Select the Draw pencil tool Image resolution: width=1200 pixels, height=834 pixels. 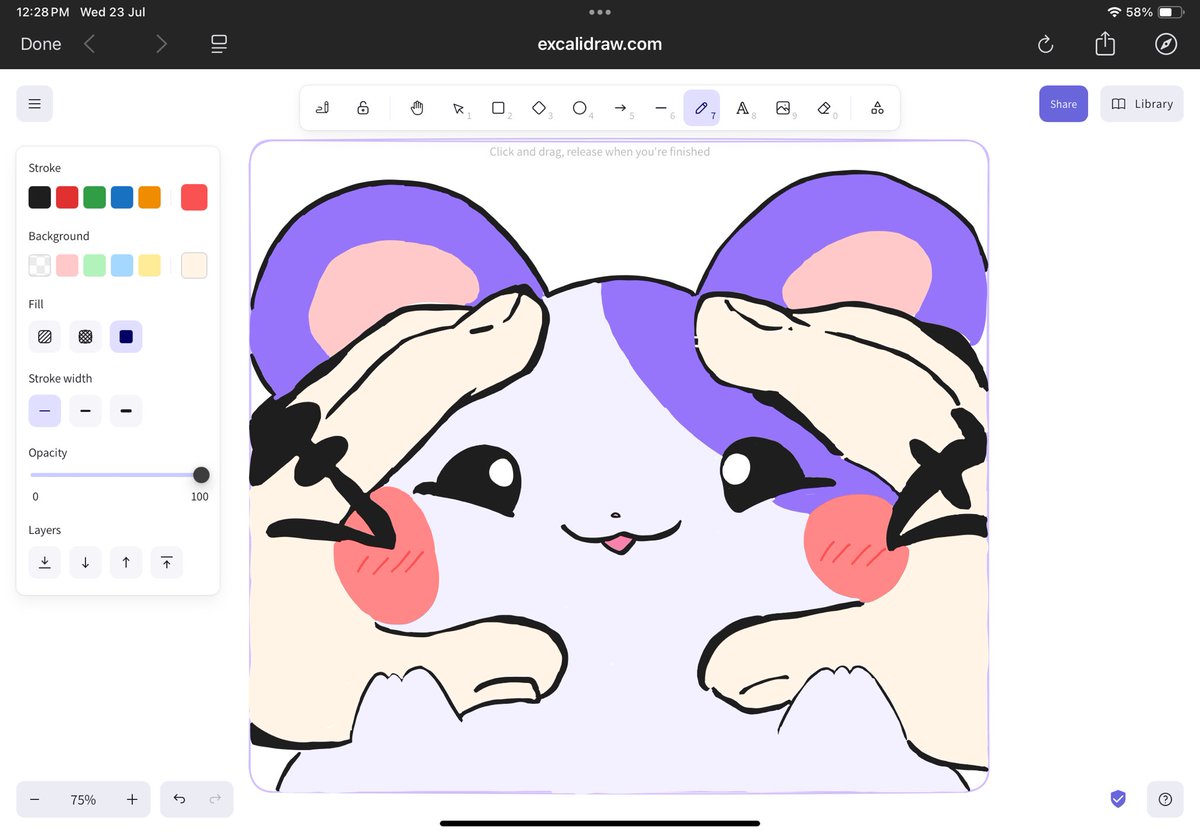(x=701, y=108)
